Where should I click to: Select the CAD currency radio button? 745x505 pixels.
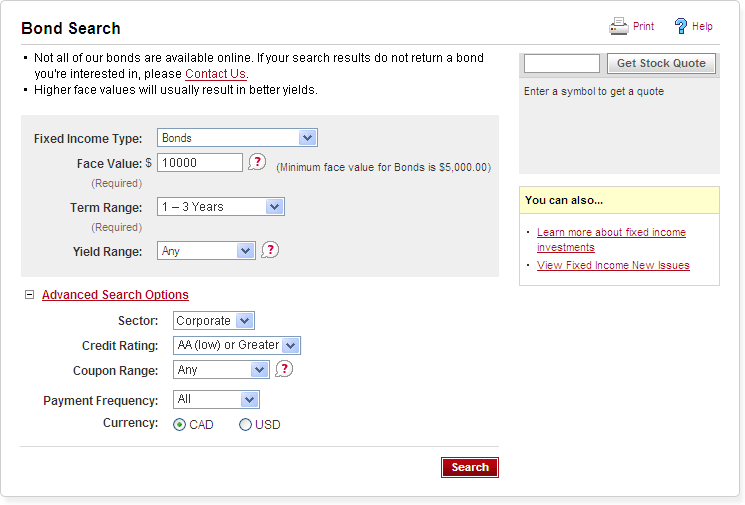(180, 425)
